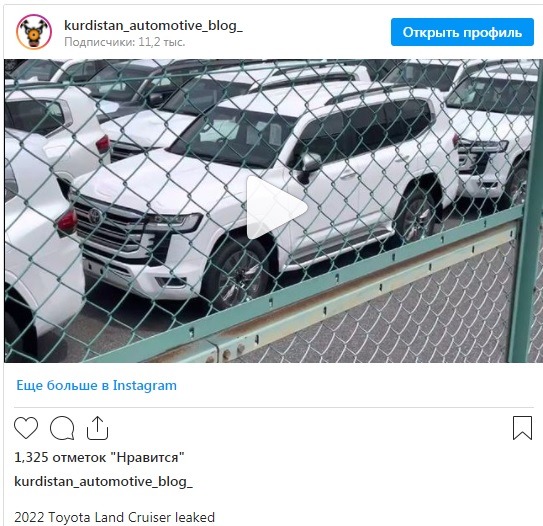Open the kurdistan_automotive_blog_ username in the header

click(153, 25)
